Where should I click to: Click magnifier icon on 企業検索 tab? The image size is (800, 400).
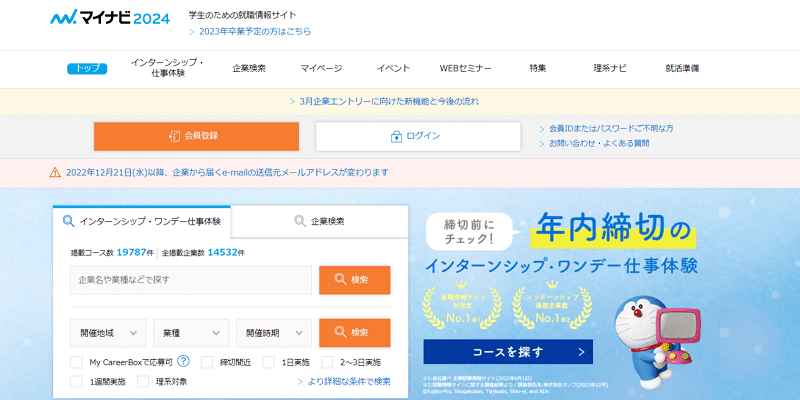[300, 221]
